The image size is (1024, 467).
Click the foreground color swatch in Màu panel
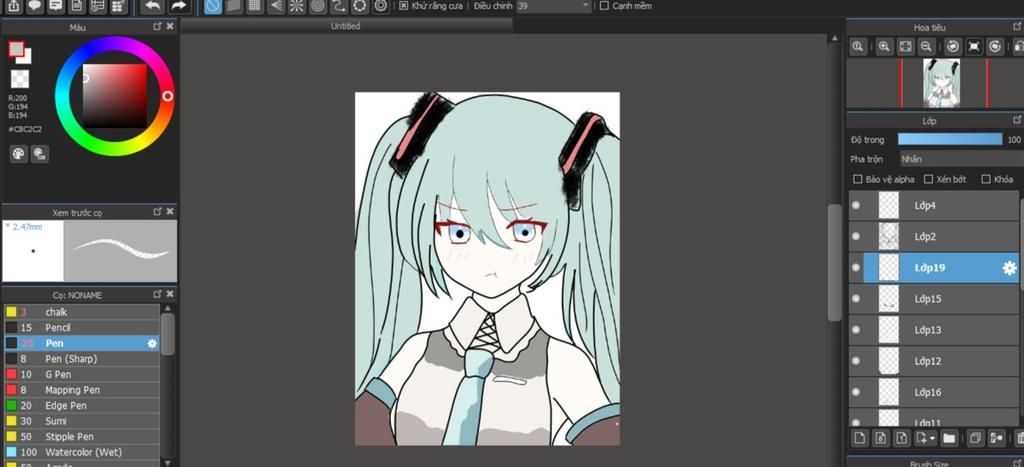click(16, 48)
